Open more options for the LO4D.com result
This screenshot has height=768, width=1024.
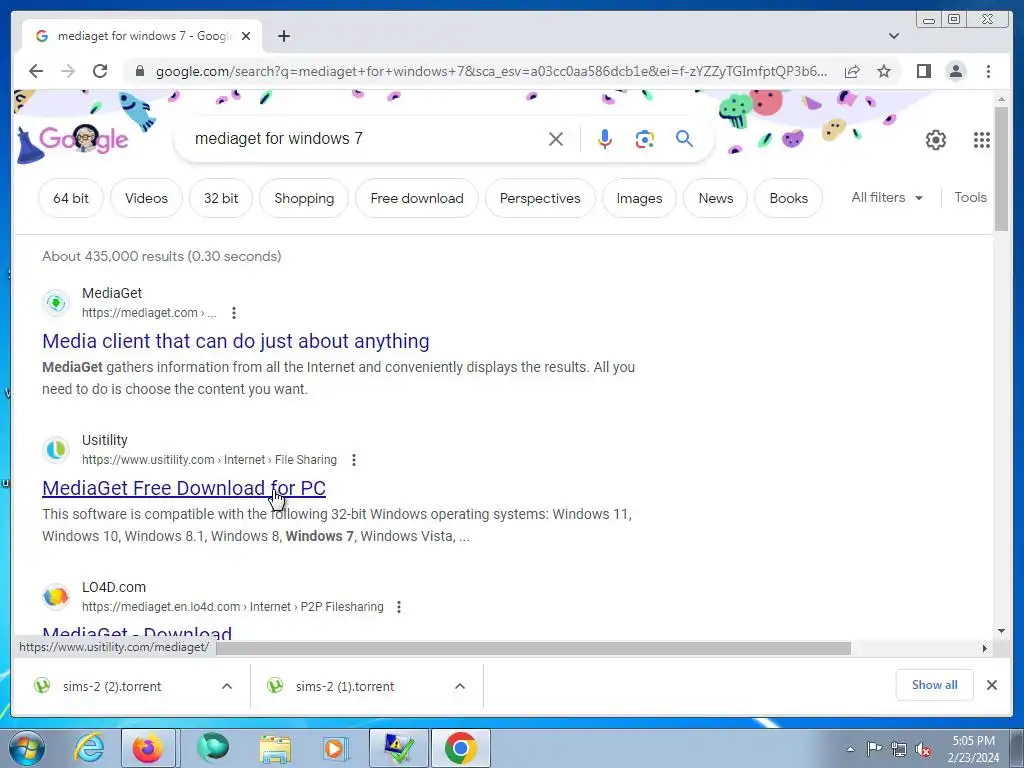click(x=398, y=607)
